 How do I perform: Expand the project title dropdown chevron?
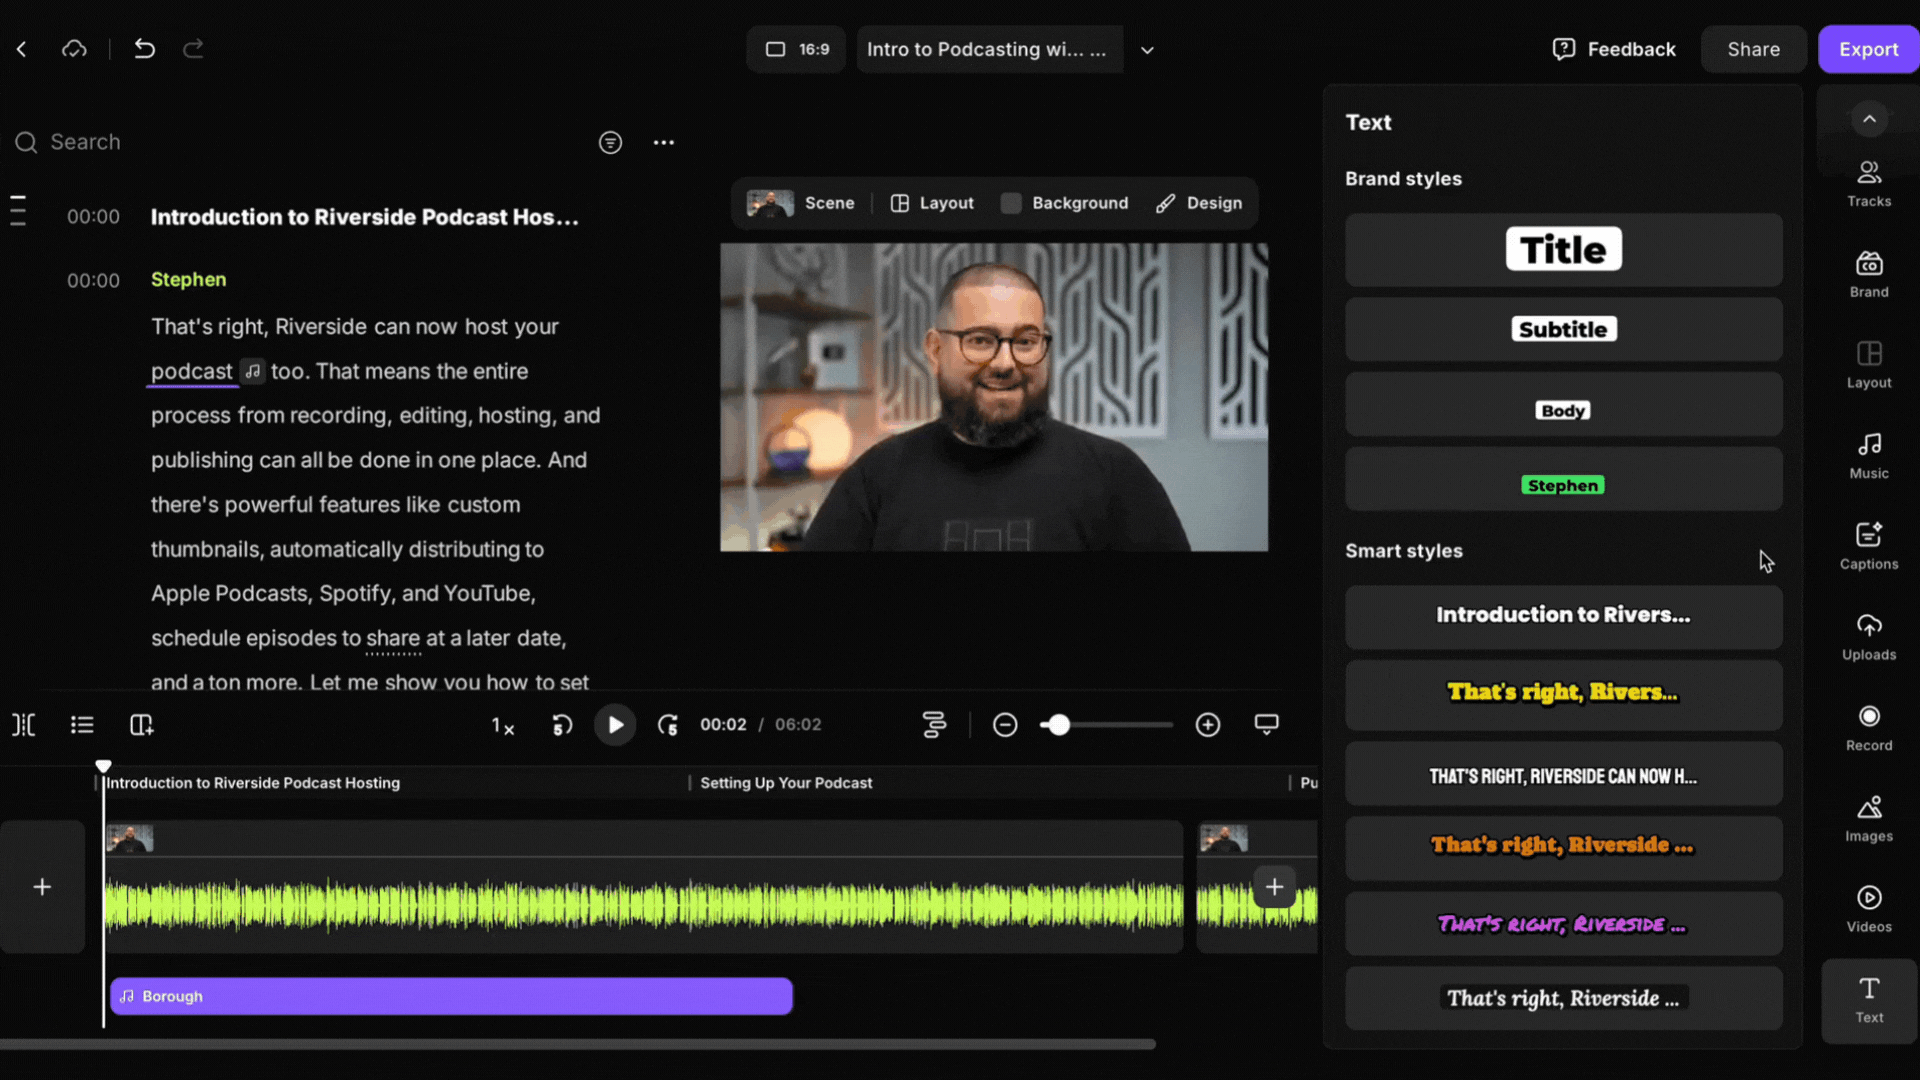[1147, 50]
